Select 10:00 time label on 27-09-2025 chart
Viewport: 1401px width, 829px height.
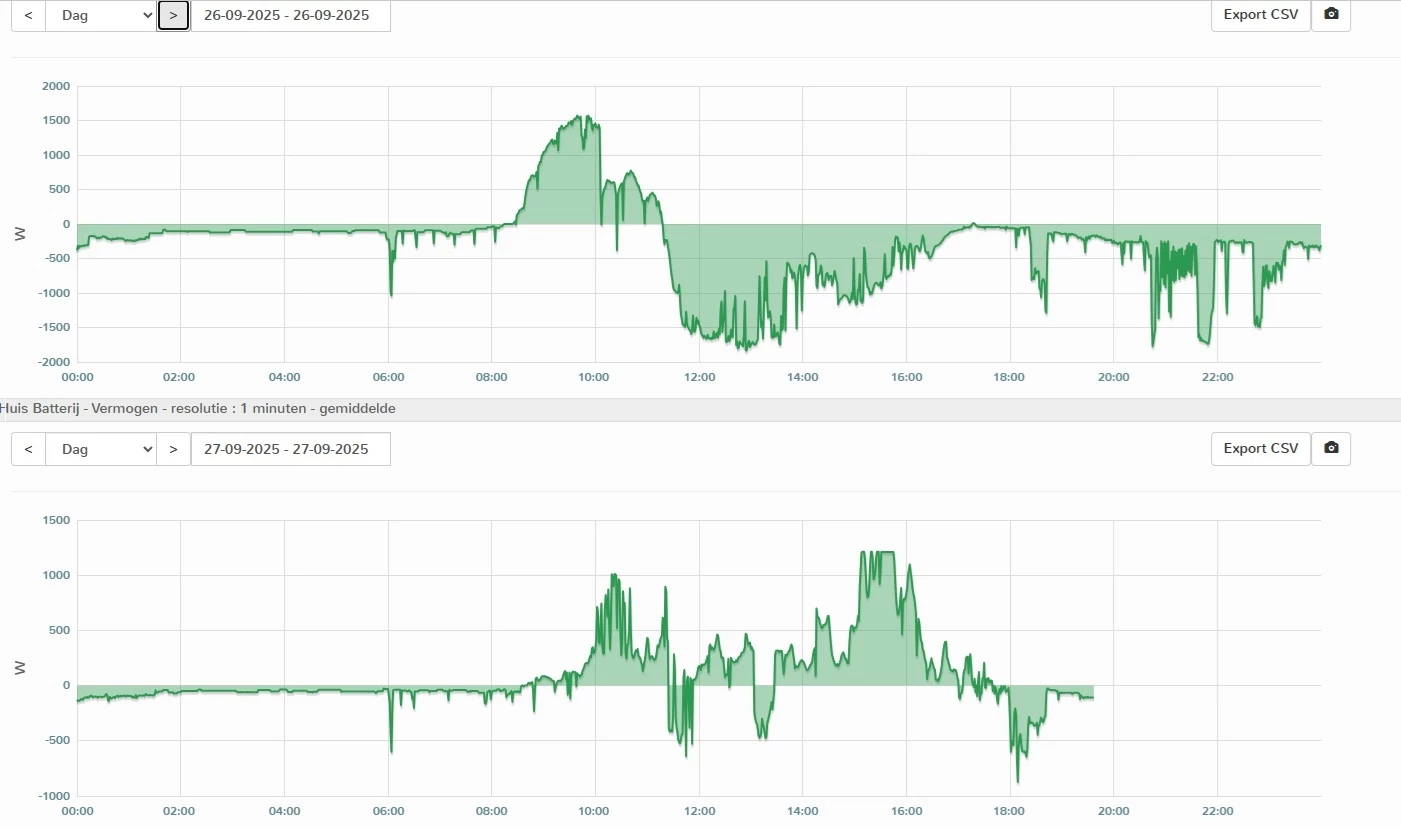595,812
